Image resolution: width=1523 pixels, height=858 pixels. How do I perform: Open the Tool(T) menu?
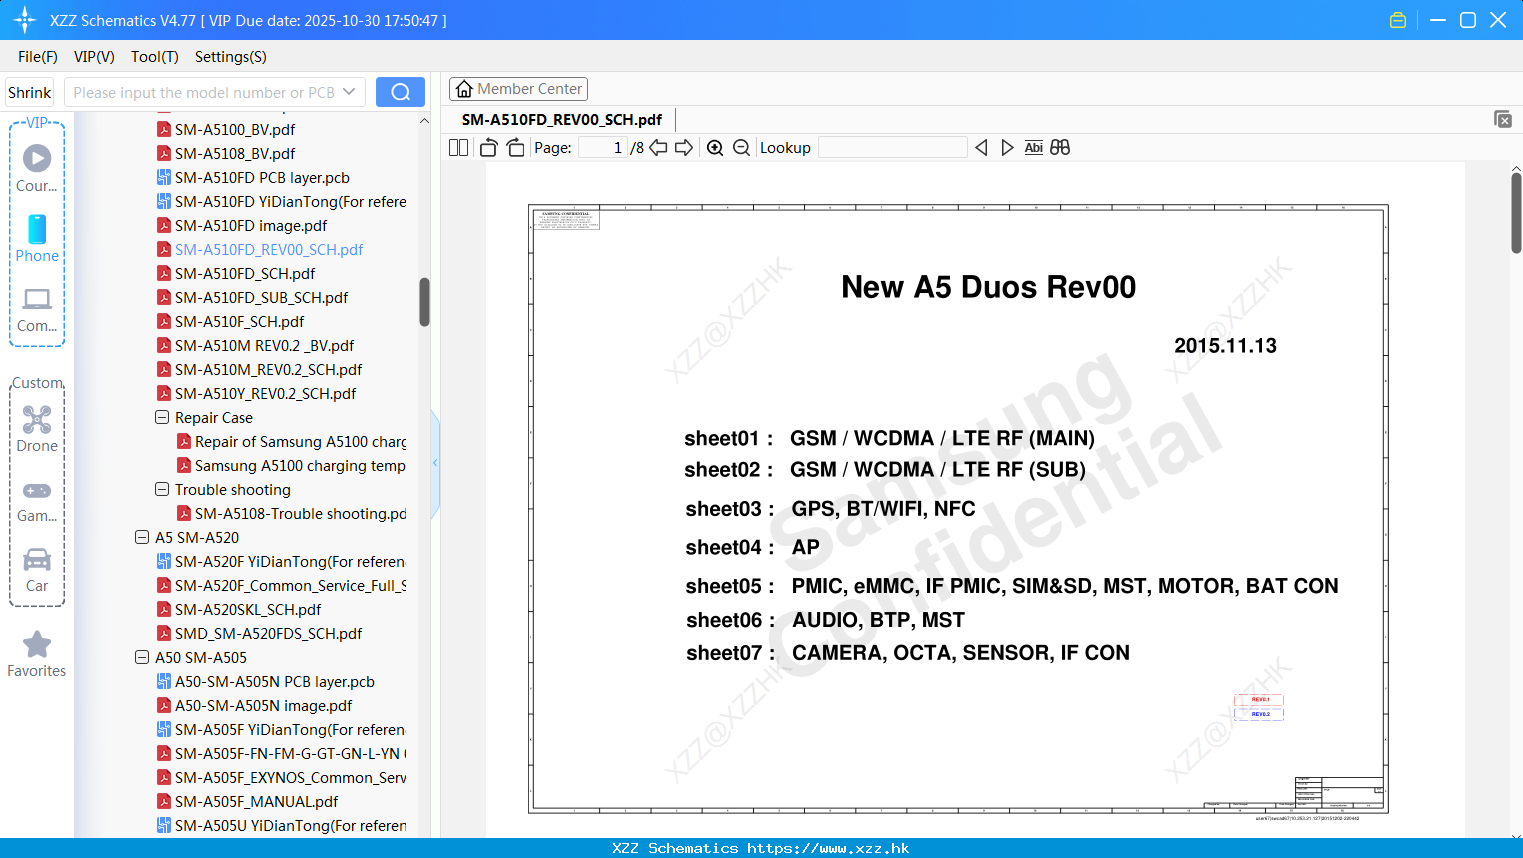click(x=155, y=57)
